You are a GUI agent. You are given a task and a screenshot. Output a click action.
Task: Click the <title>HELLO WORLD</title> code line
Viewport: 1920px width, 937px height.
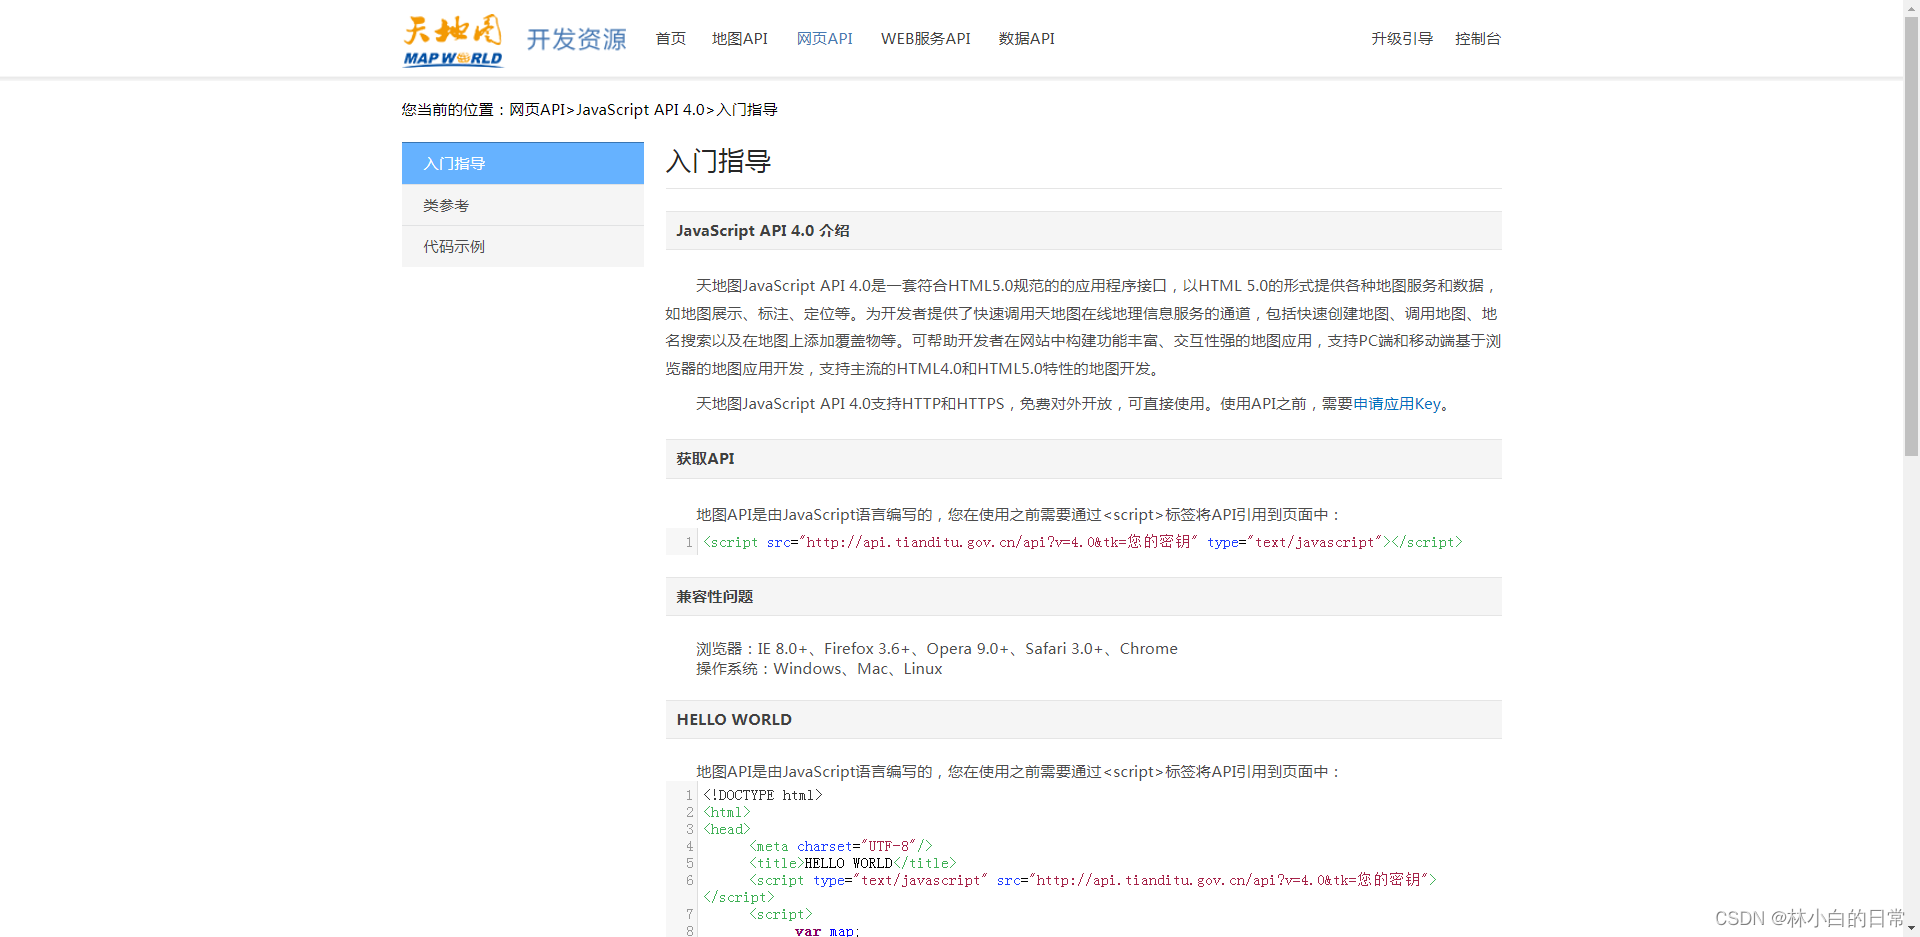click(x=853, y=864)
